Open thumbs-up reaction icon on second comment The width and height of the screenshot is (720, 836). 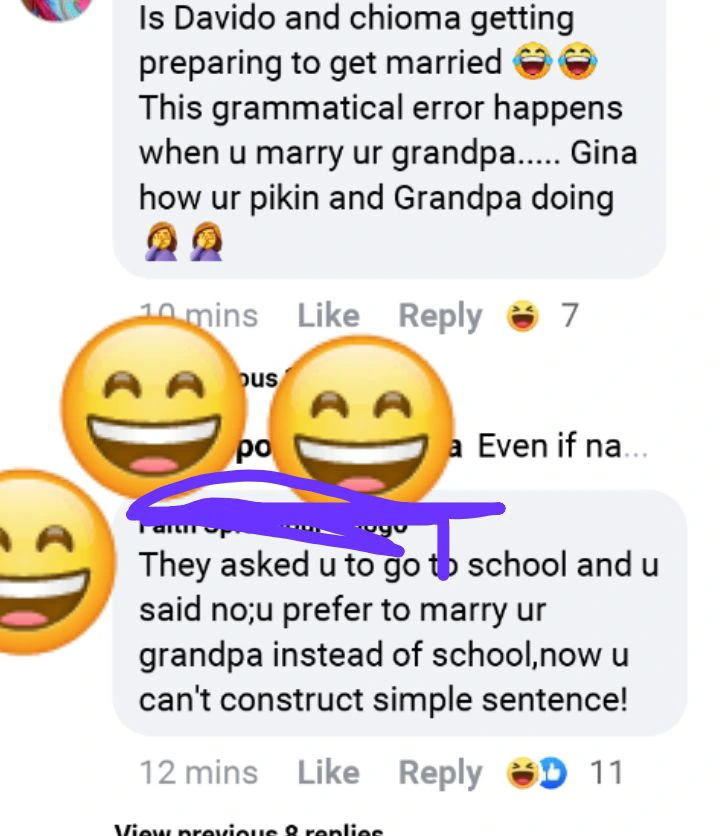(553, 773)
